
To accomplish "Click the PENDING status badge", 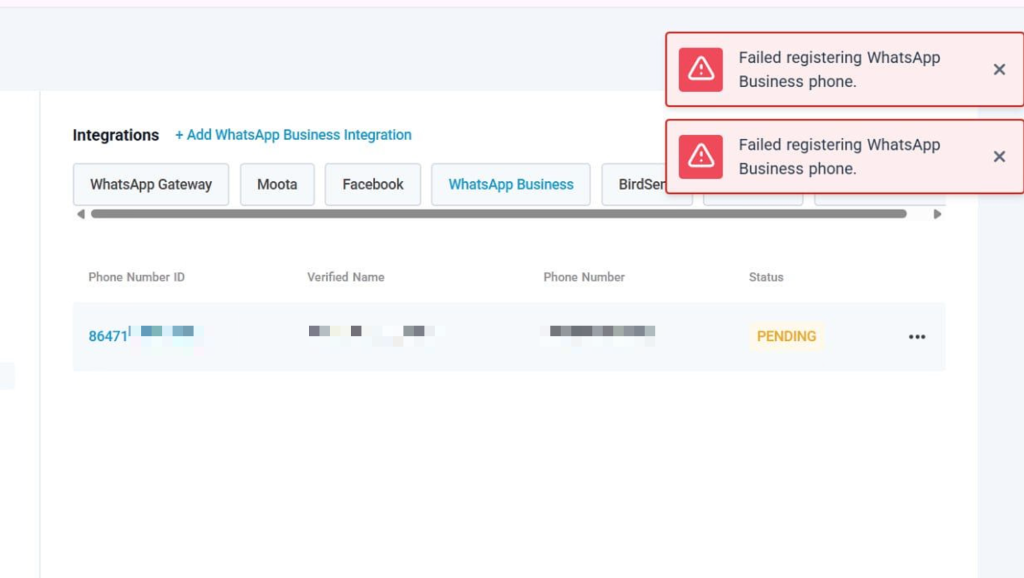I will pos(786,337).
